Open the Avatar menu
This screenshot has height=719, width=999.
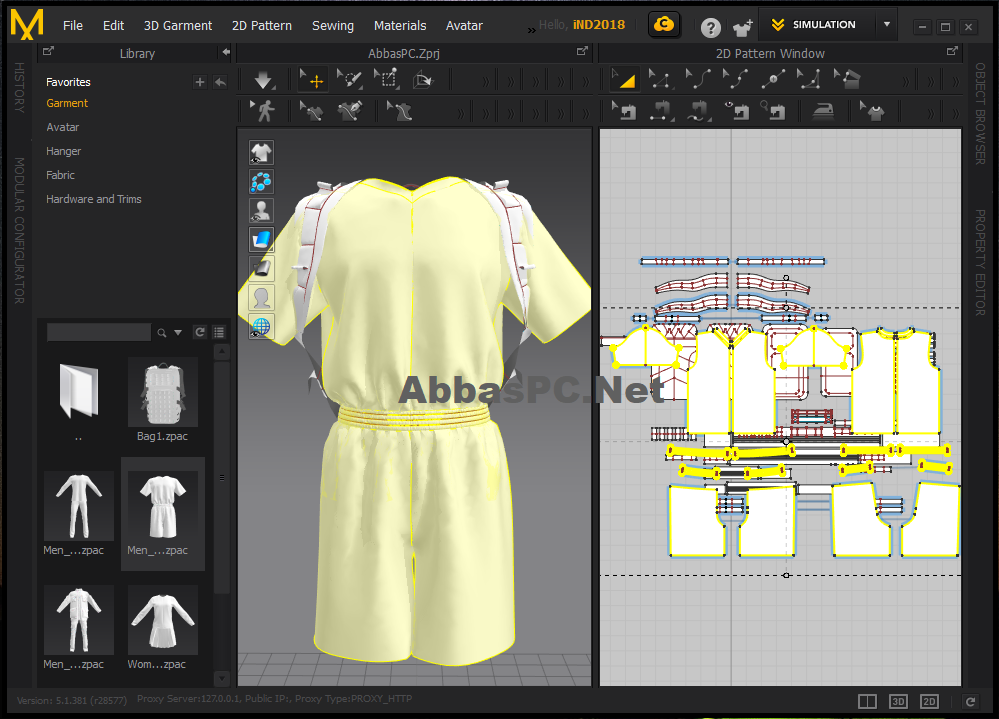tap(464, 25)
